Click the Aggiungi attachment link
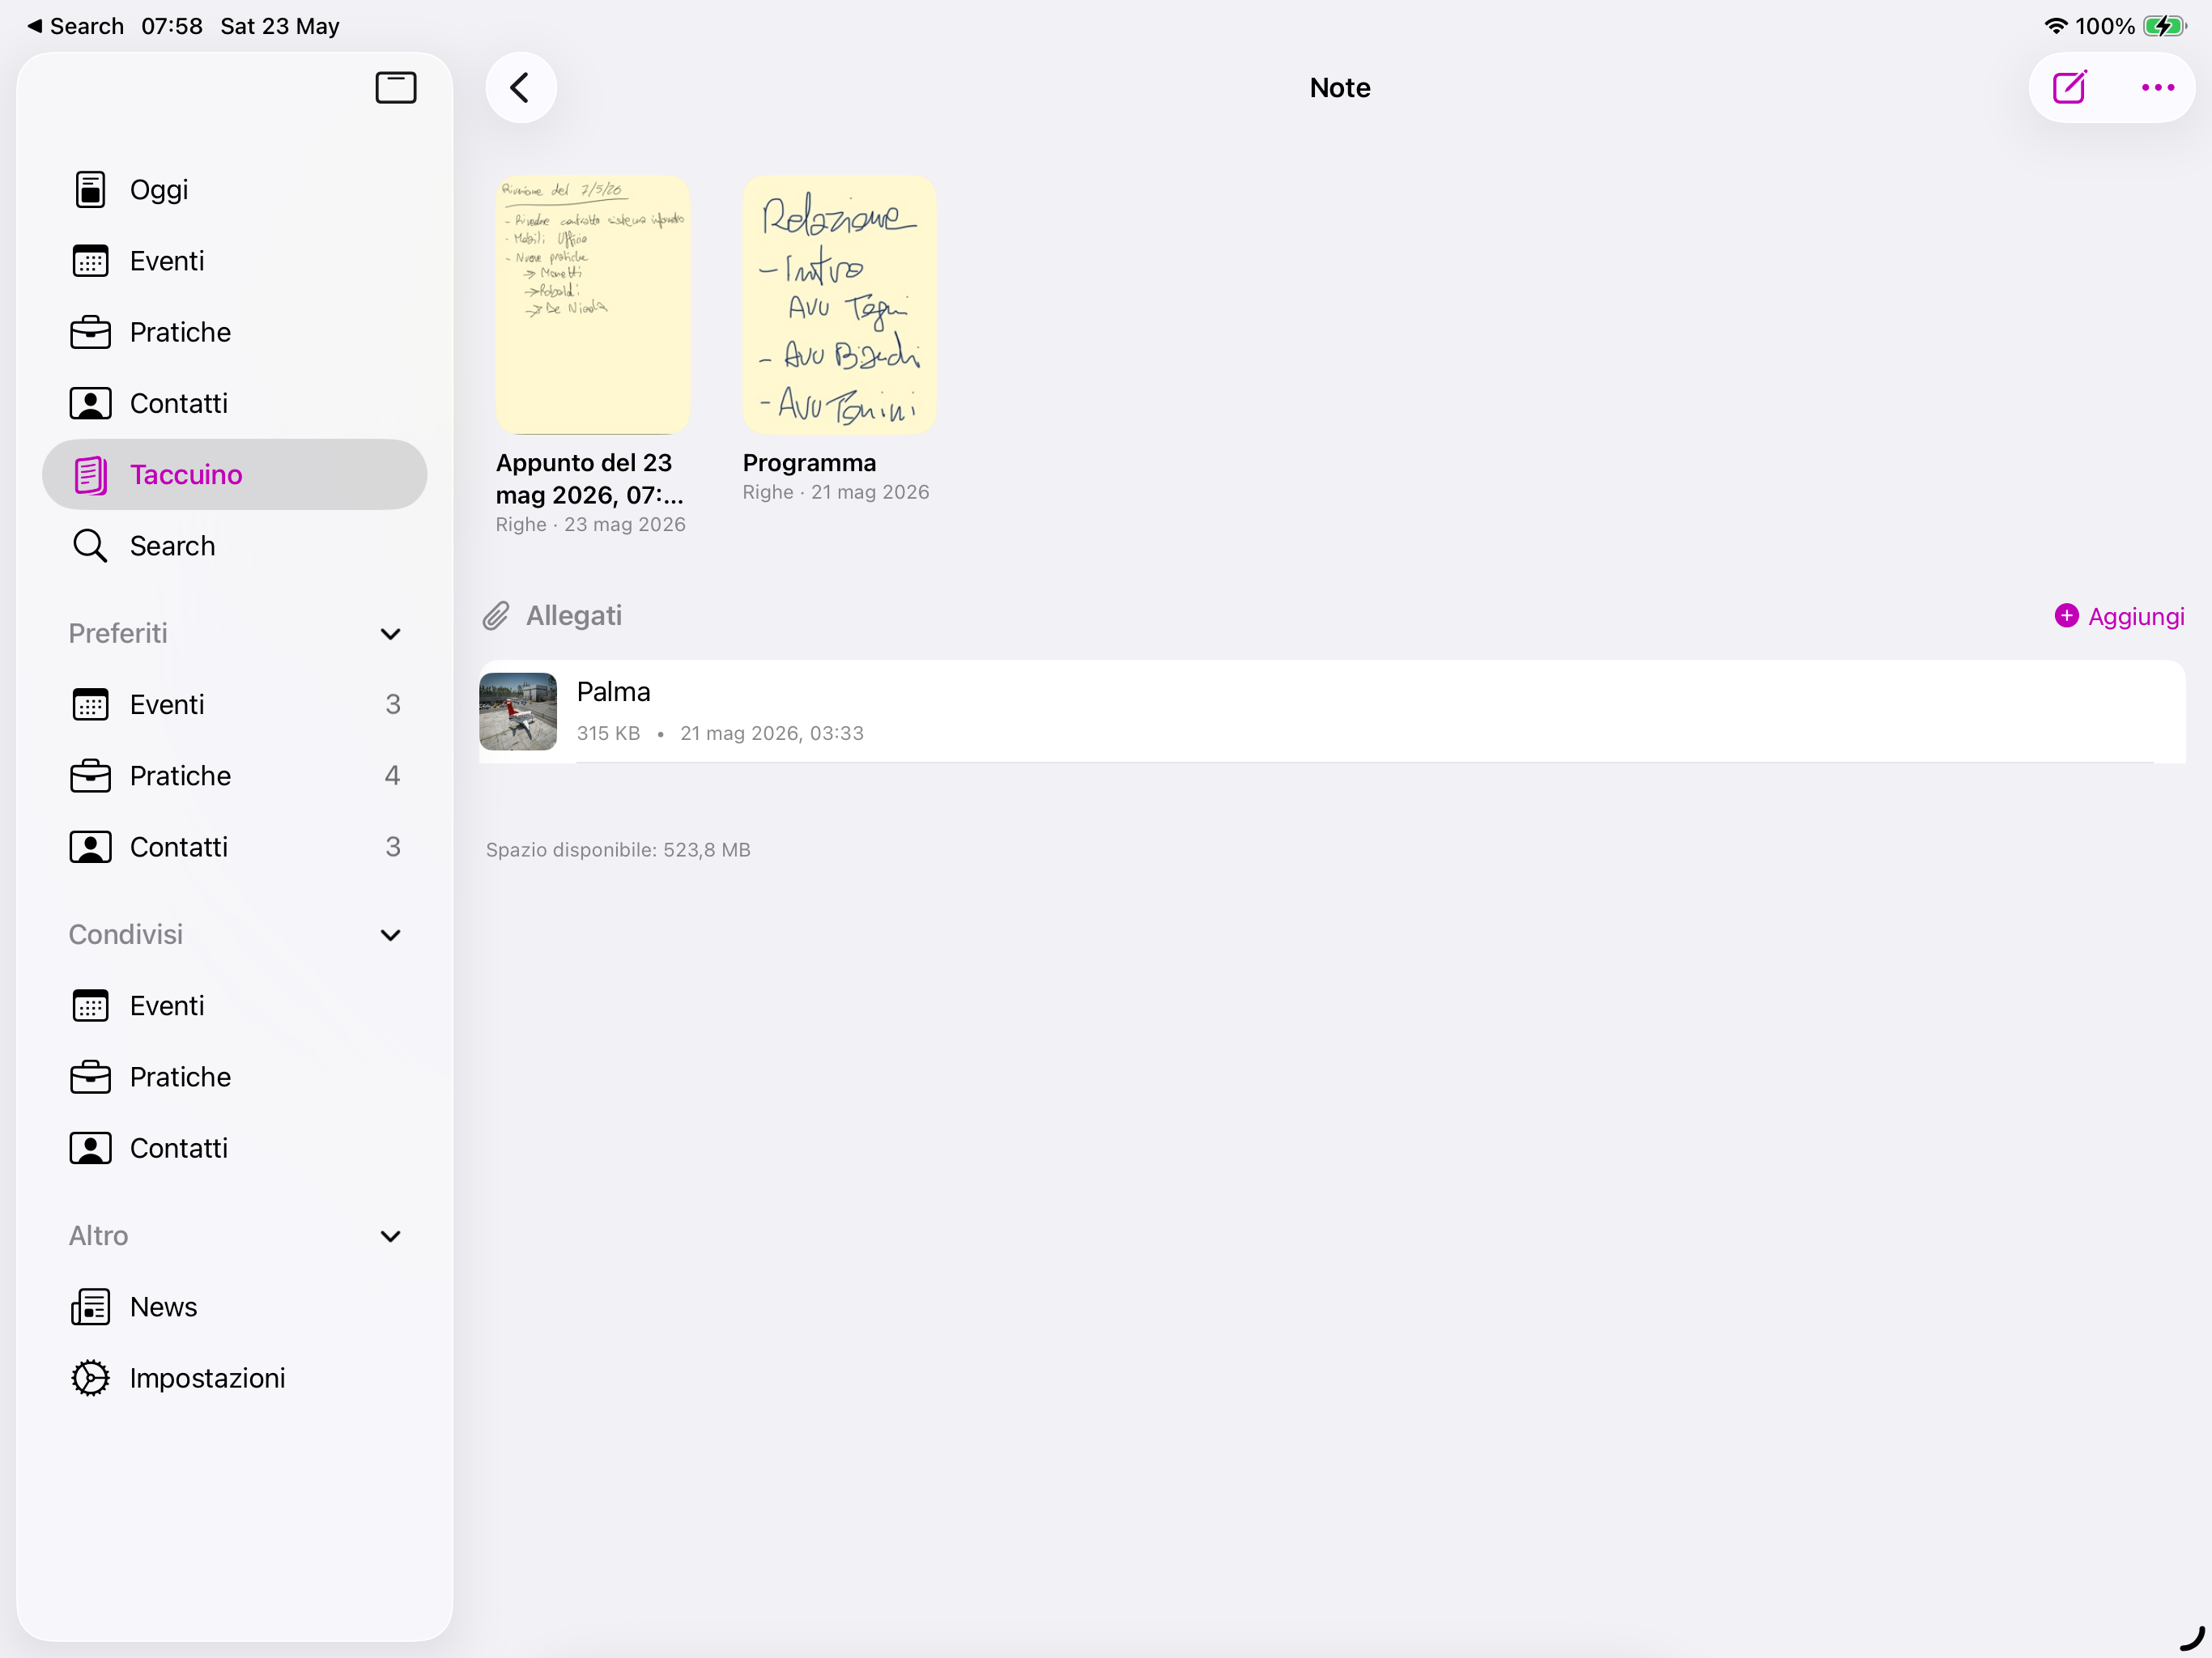Image resolution: width=2212 pixels, height=1658 pixels. point(2119,616)
